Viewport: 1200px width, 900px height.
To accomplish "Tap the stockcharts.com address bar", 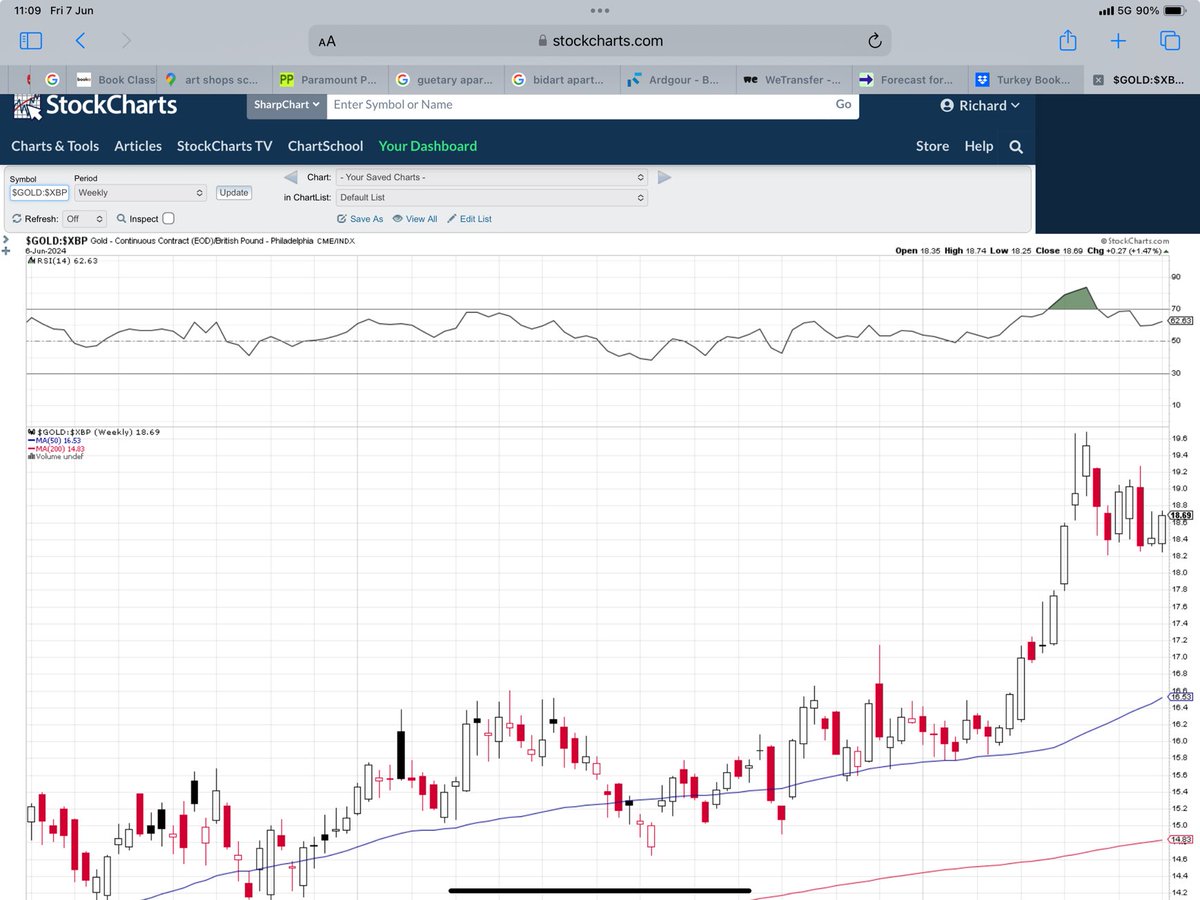I will (600, 41).
